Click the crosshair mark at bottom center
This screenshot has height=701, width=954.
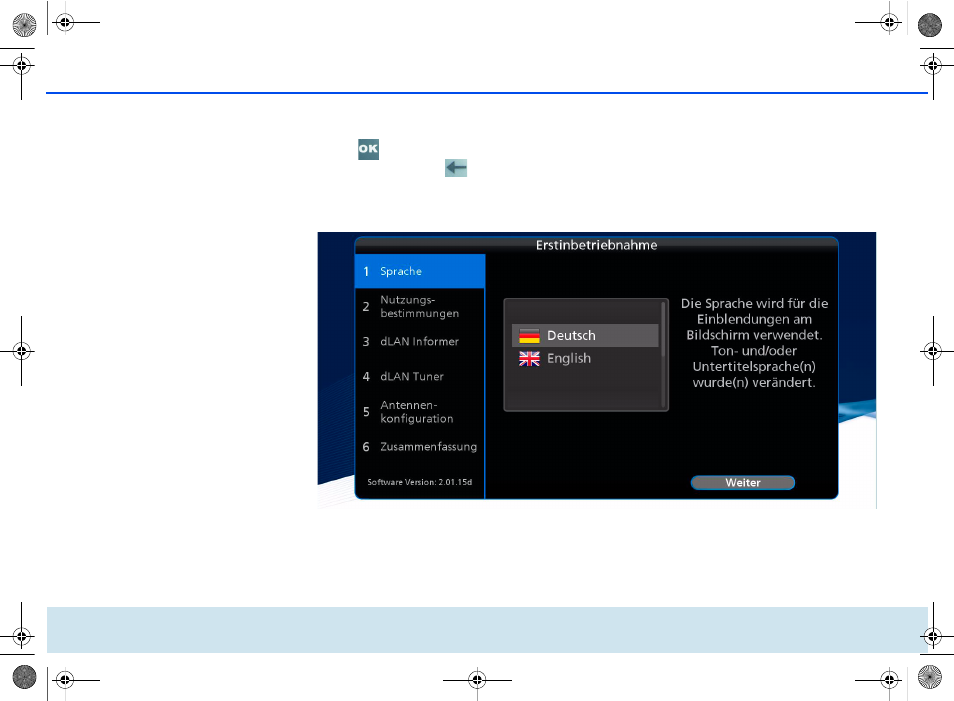pos(477,679)
